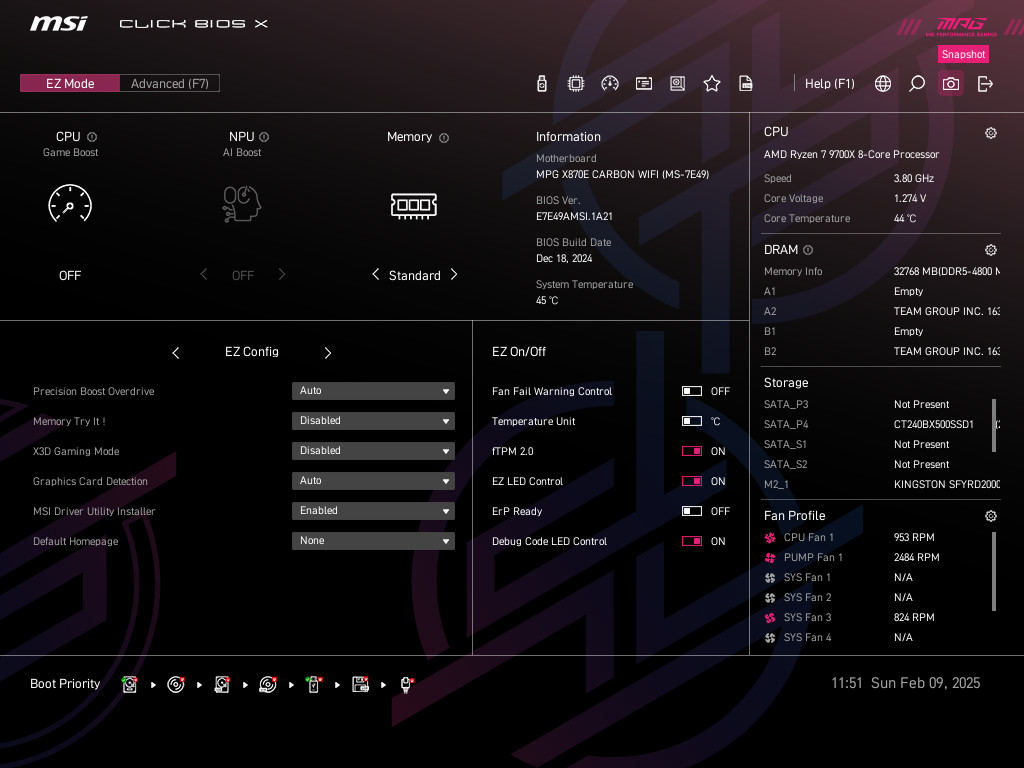Open Favorites star icon

[711, 84]
